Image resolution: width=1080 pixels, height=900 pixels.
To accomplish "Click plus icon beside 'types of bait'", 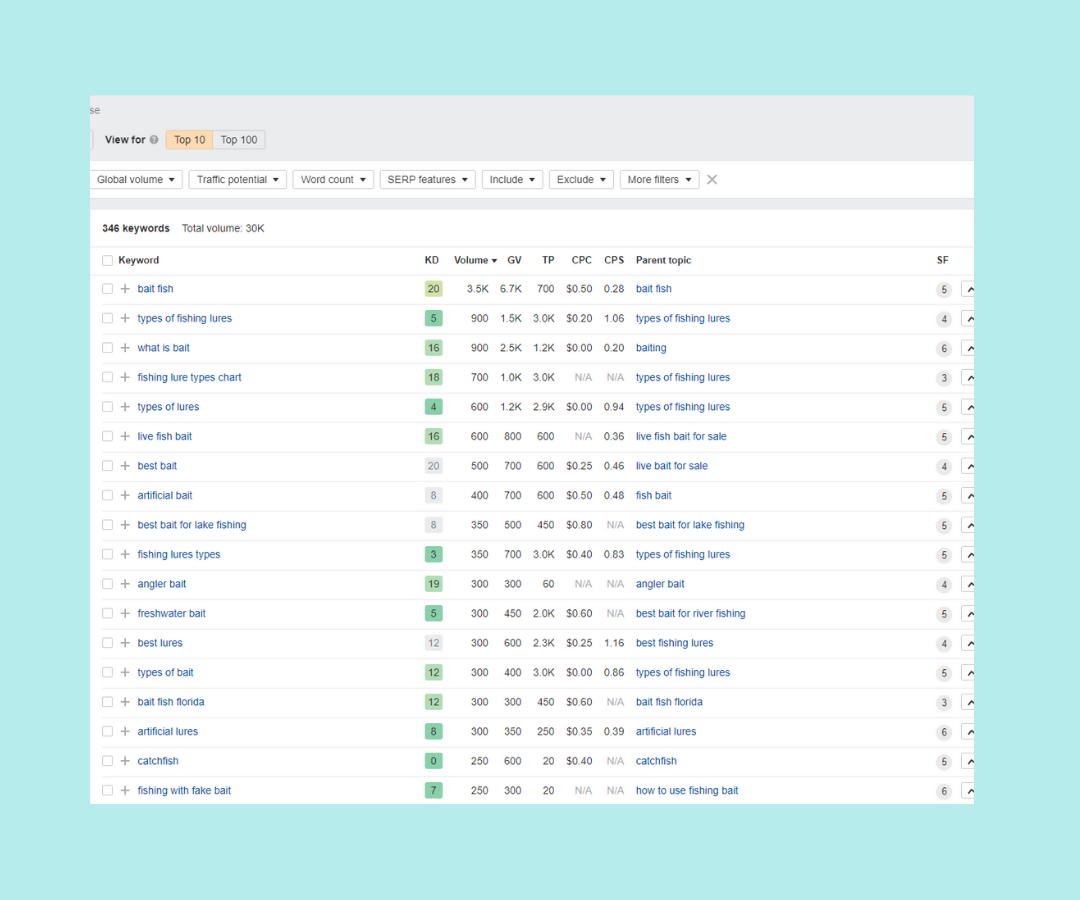I will click(125, 672).
